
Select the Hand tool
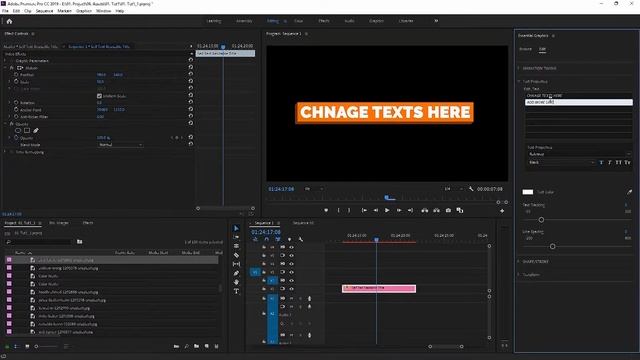click(236, 282)
